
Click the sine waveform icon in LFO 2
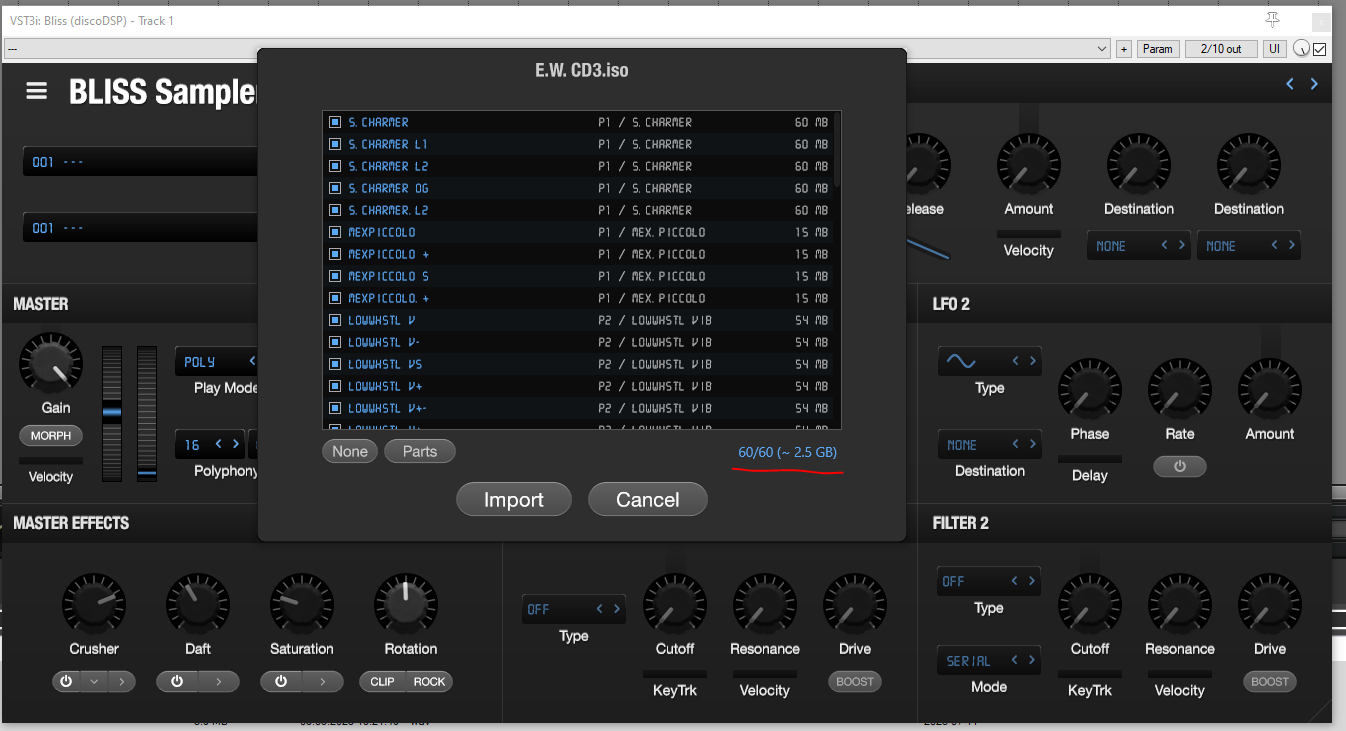[963, 361]
